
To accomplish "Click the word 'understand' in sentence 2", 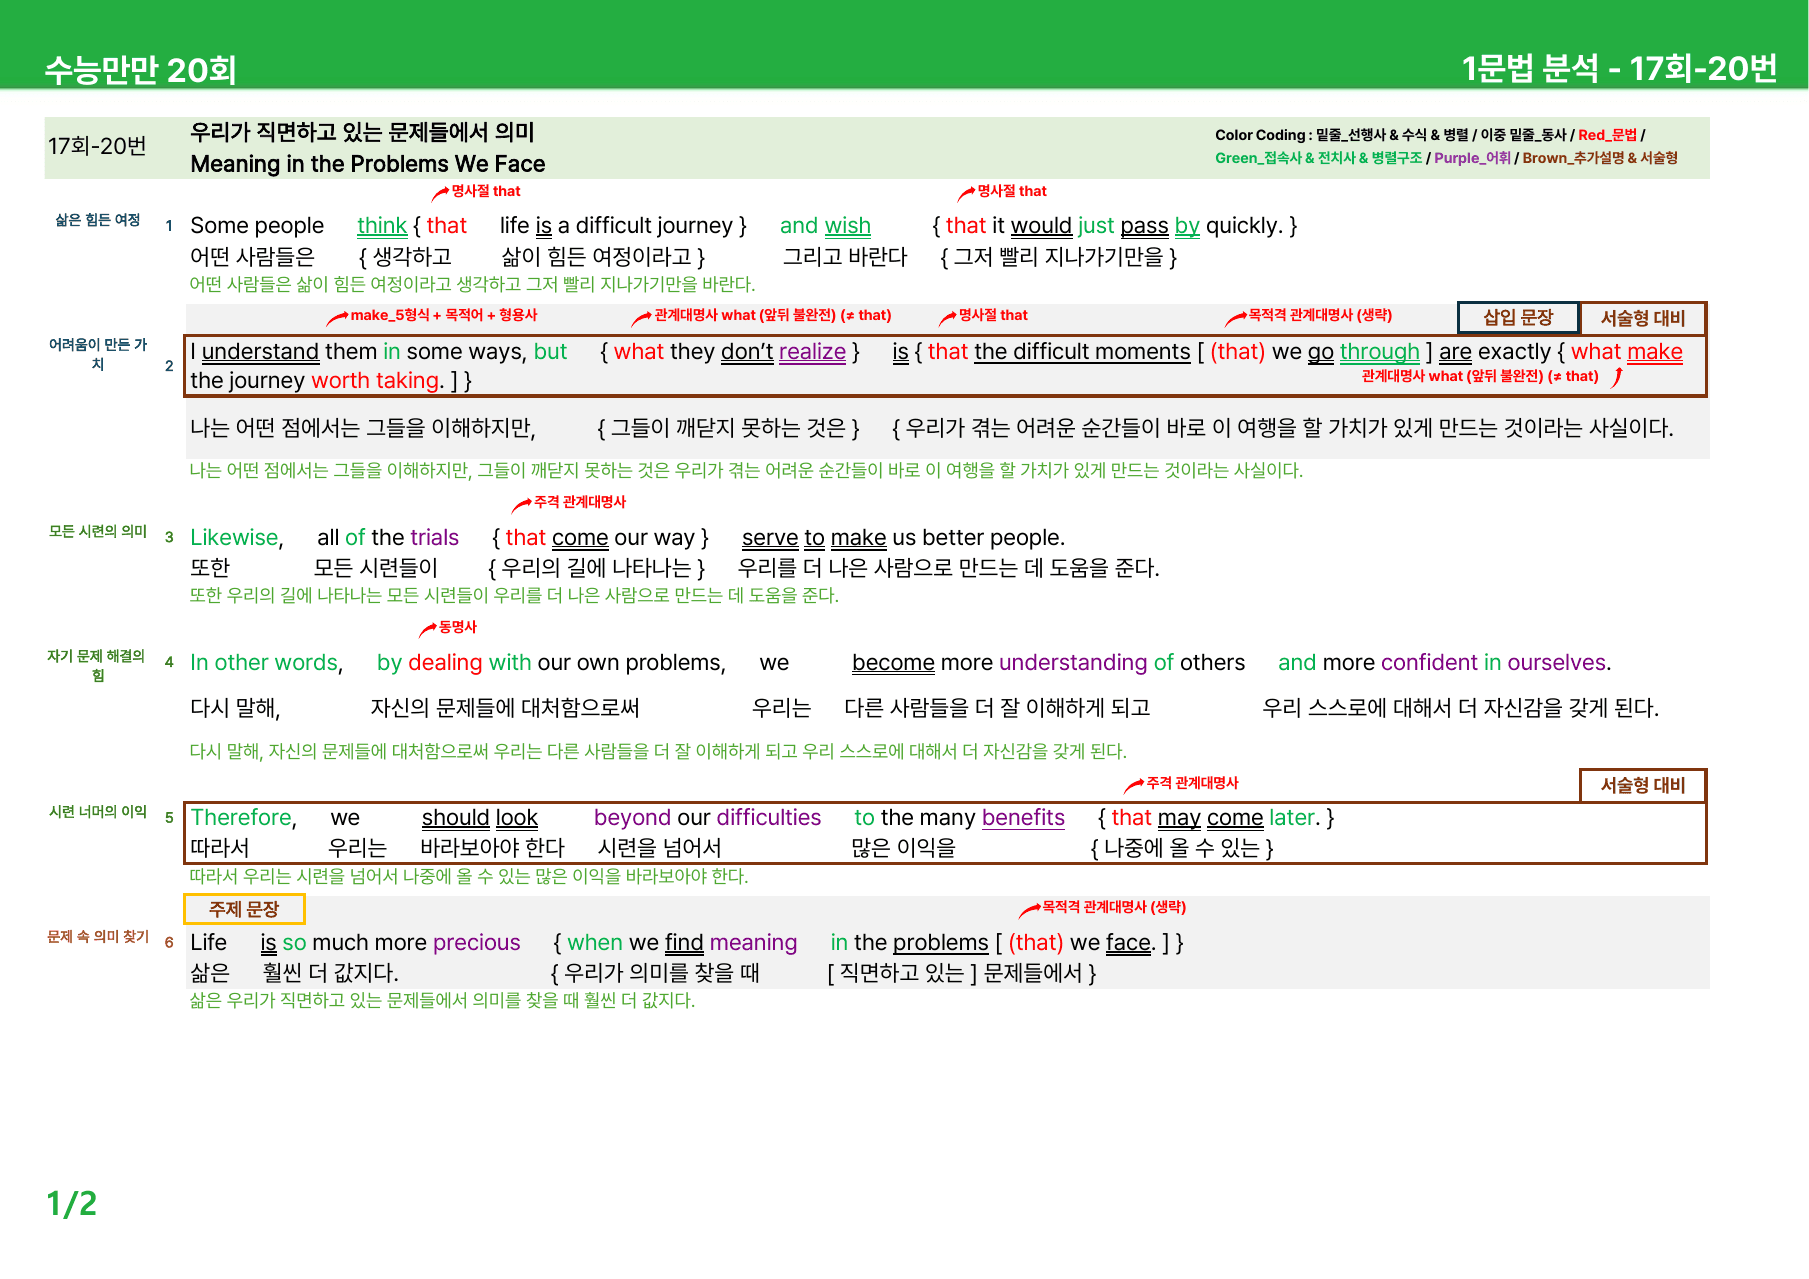I will 260,352.
